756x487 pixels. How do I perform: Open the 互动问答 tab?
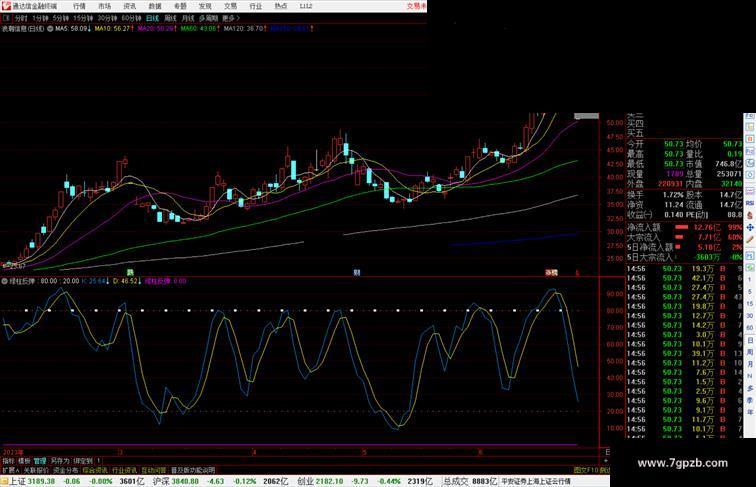pyautogui.click(x=154, y=470)
